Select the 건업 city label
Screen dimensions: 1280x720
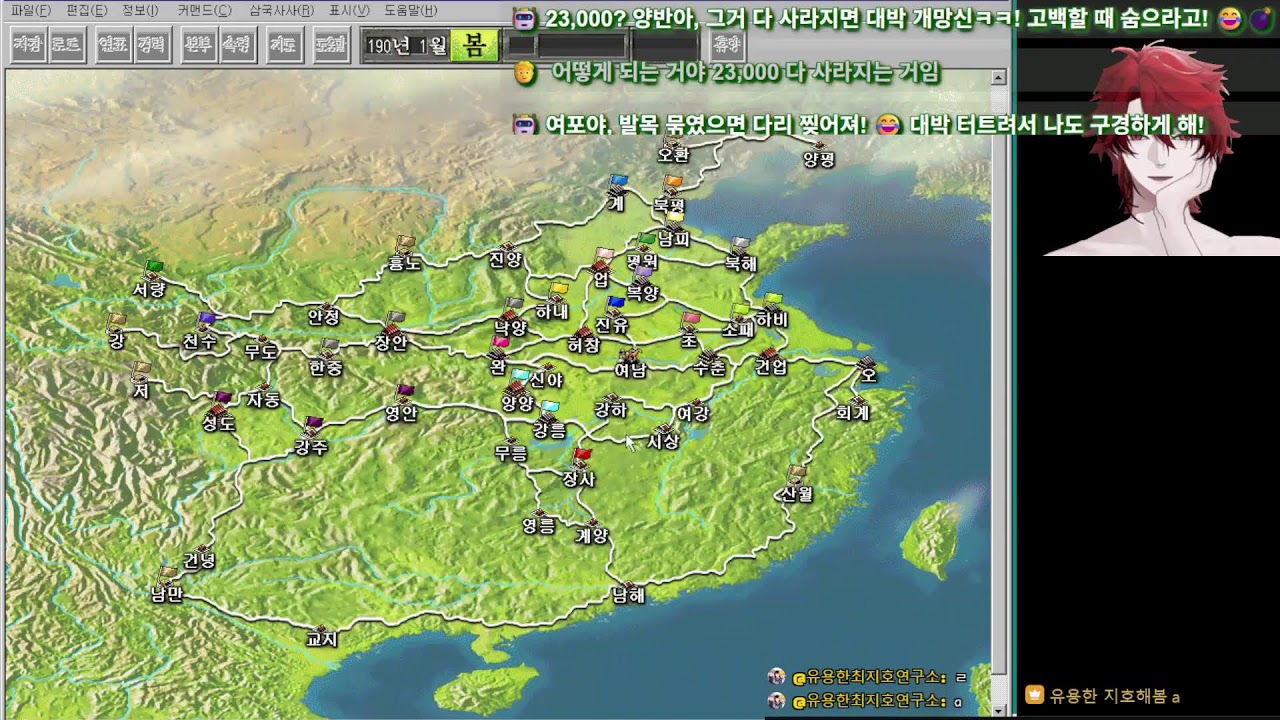[771, 367]
